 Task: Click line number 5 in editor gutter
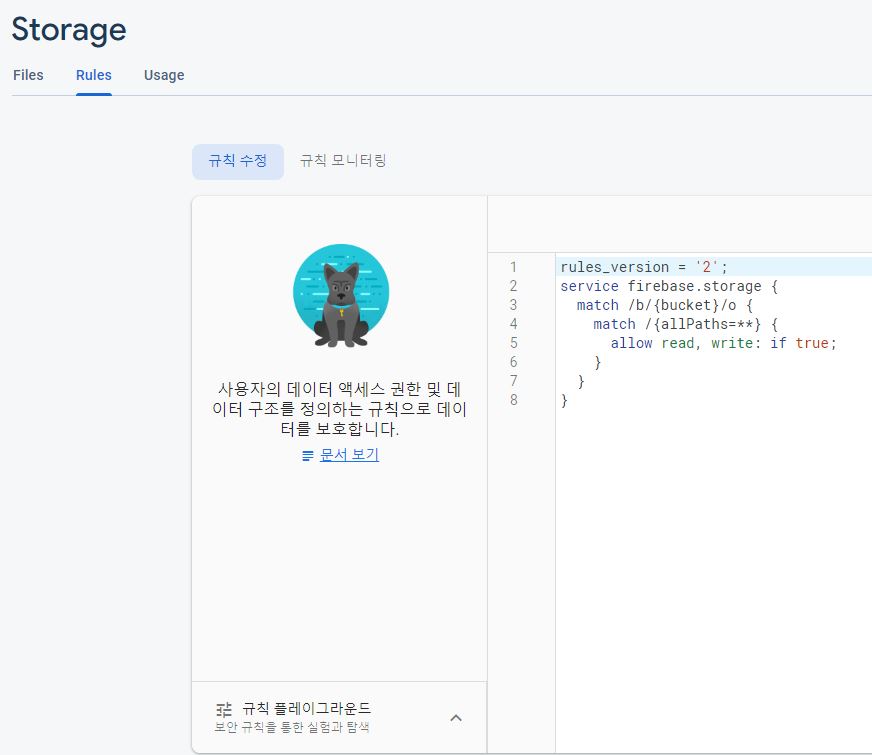pos(513,343)
